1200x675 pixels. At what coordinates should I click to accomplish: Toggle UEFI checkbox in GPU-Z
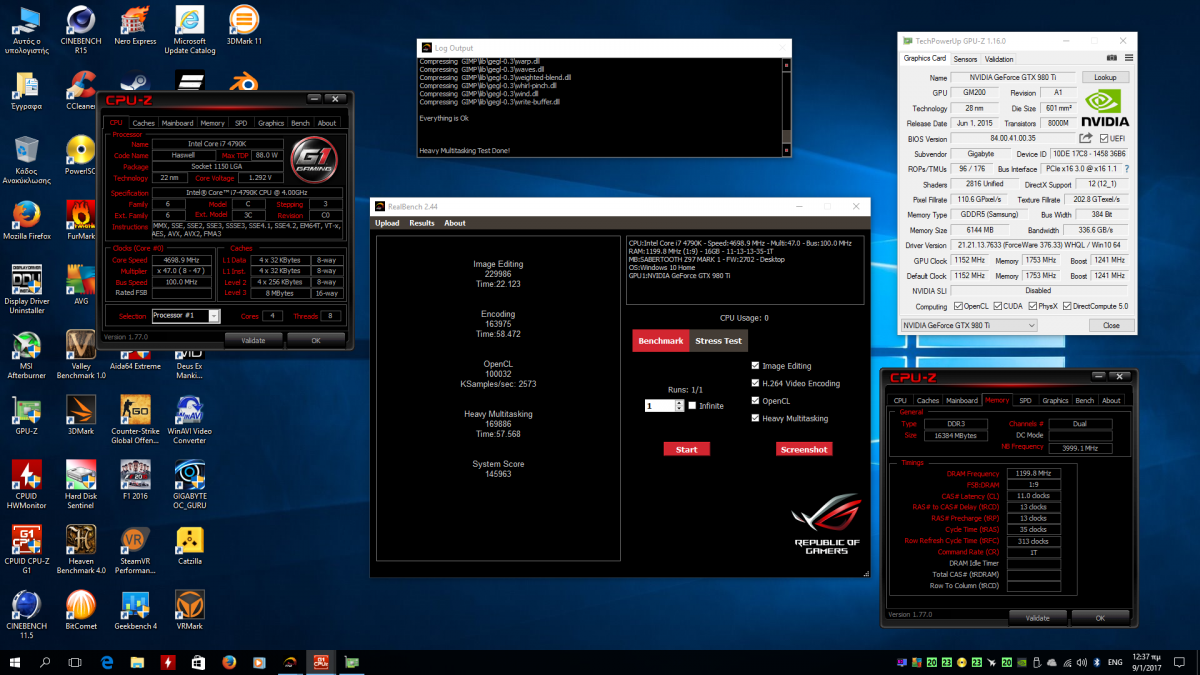point(1104,138)
